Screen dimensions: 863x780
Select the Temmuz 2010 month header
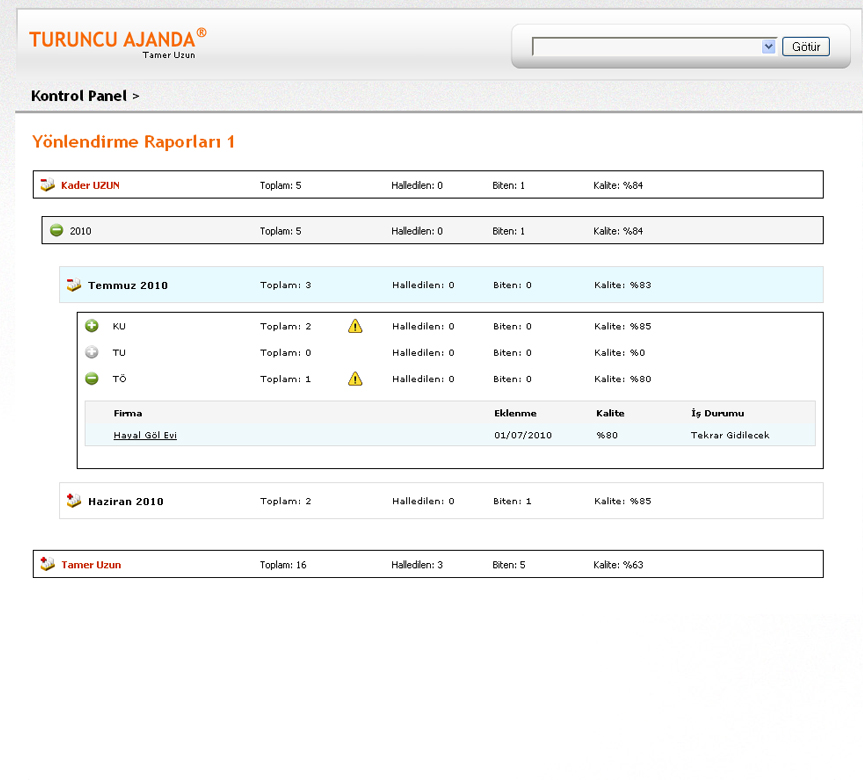128,286
